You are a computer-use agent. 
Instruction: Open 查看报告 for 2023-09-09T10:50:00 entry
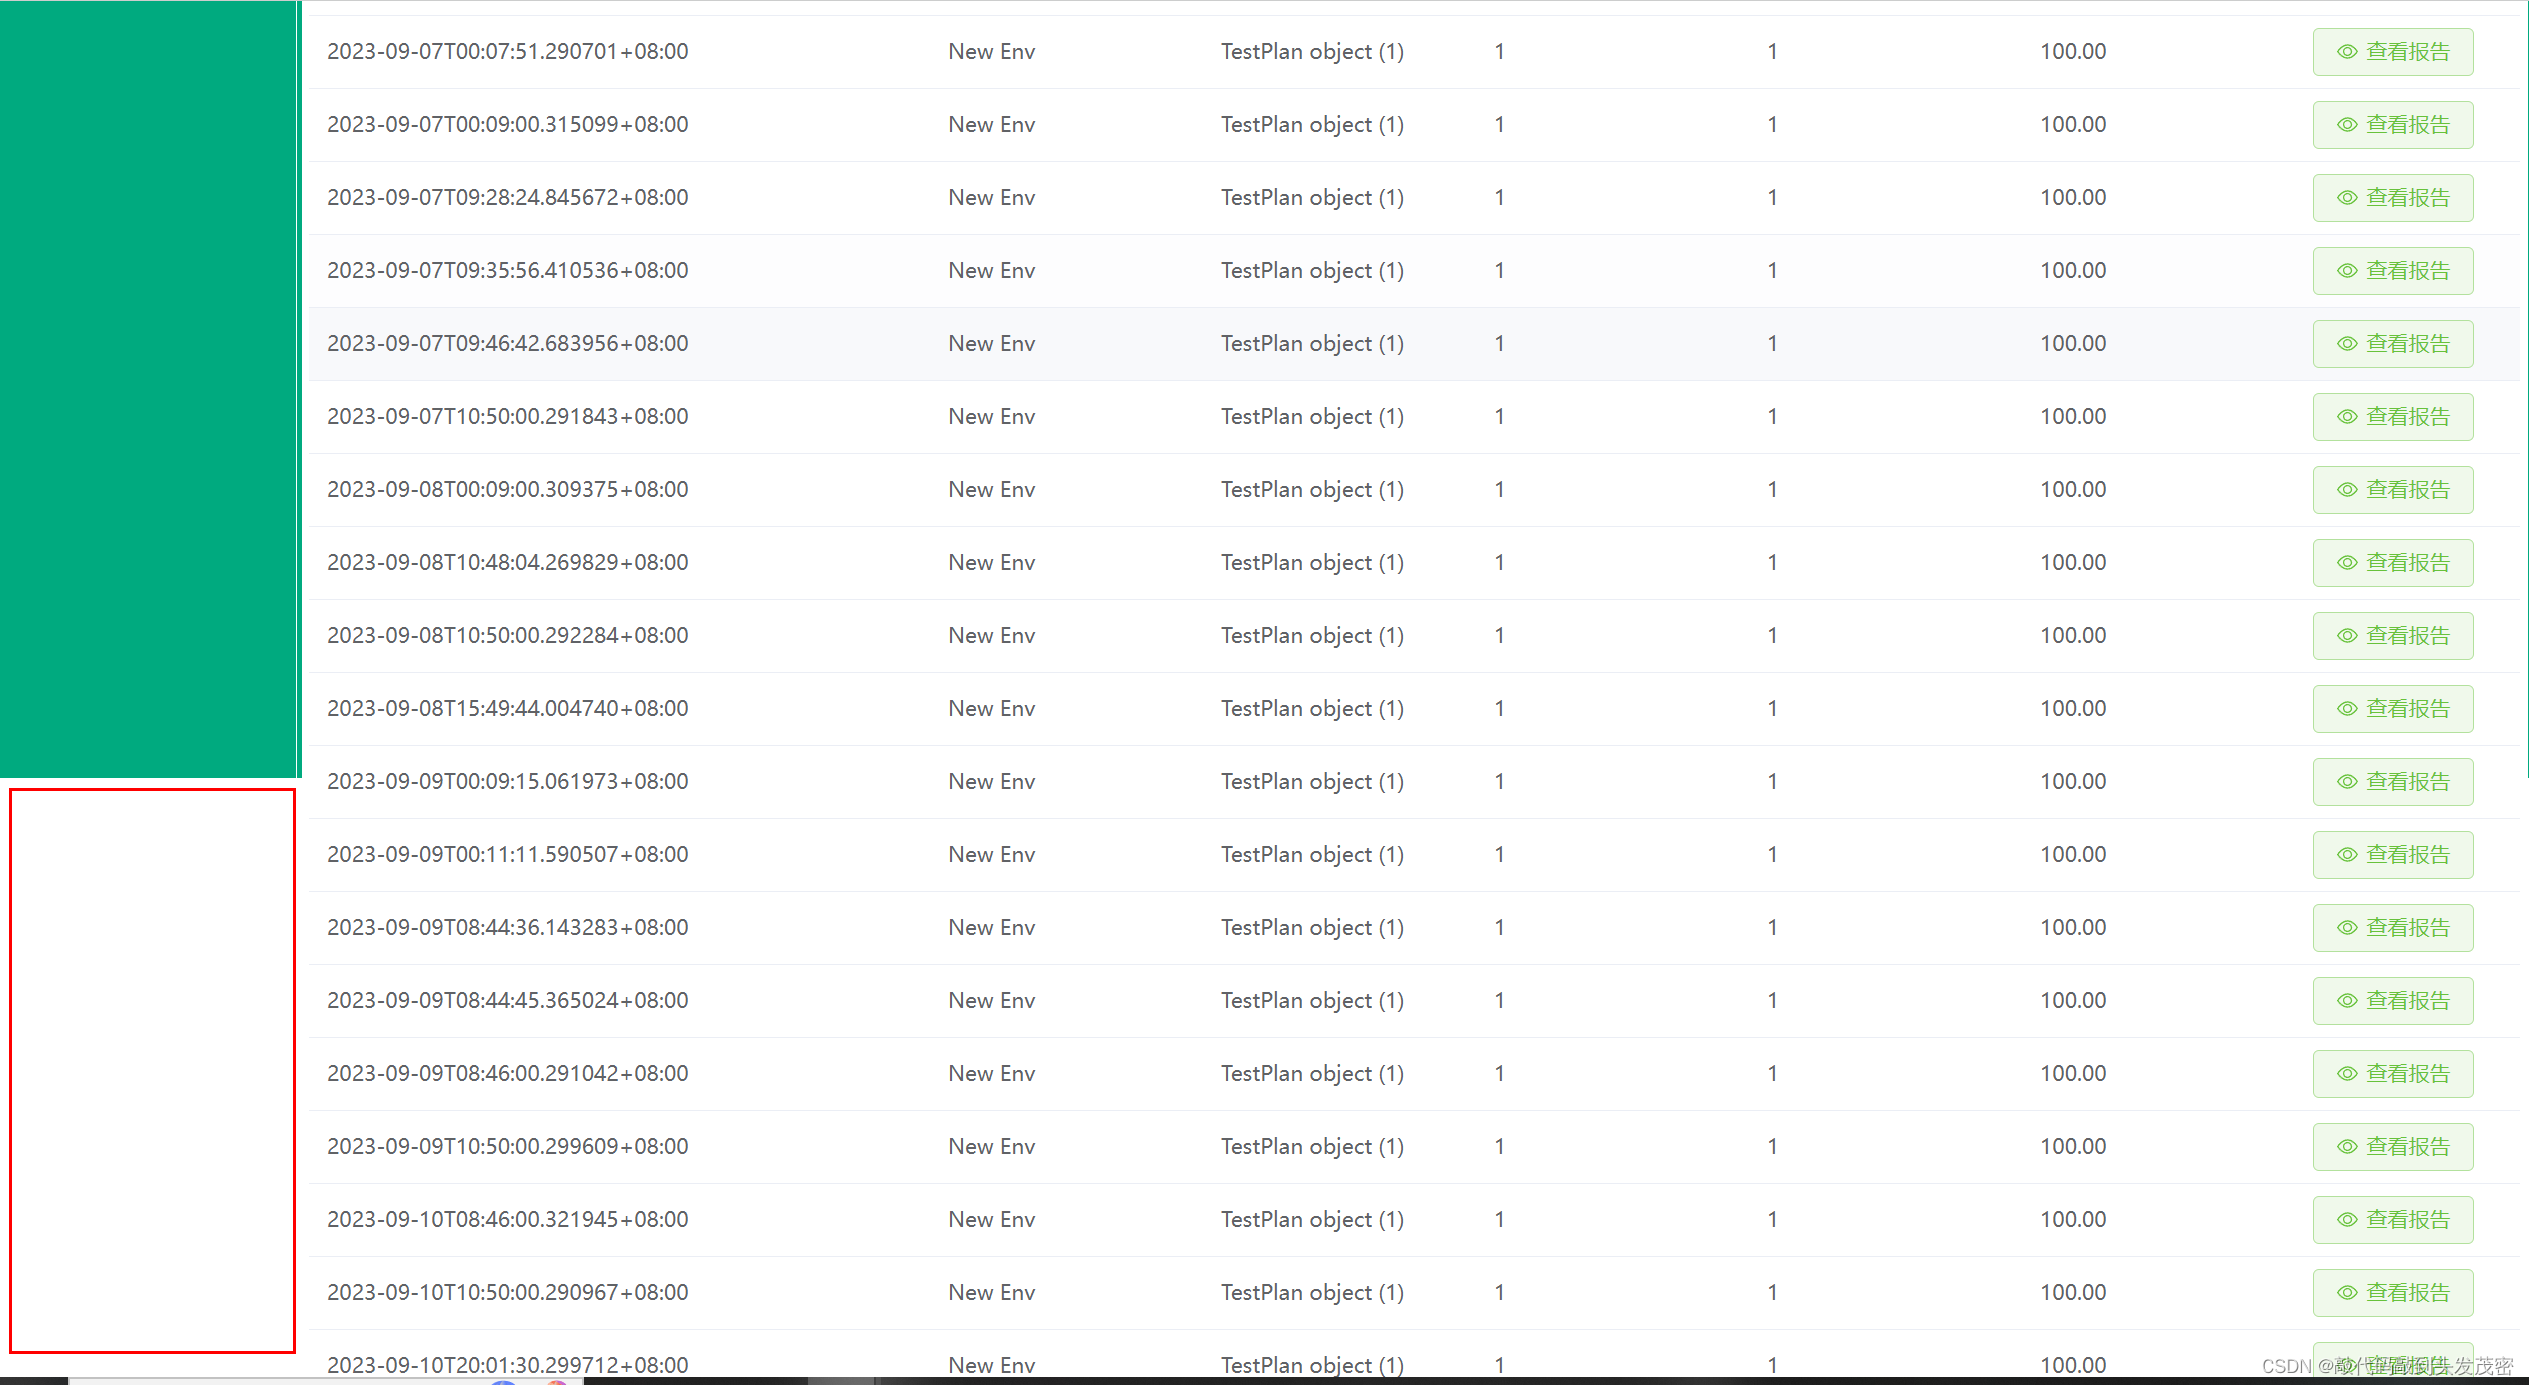pyautogui.click(x=2392, y=1147)
